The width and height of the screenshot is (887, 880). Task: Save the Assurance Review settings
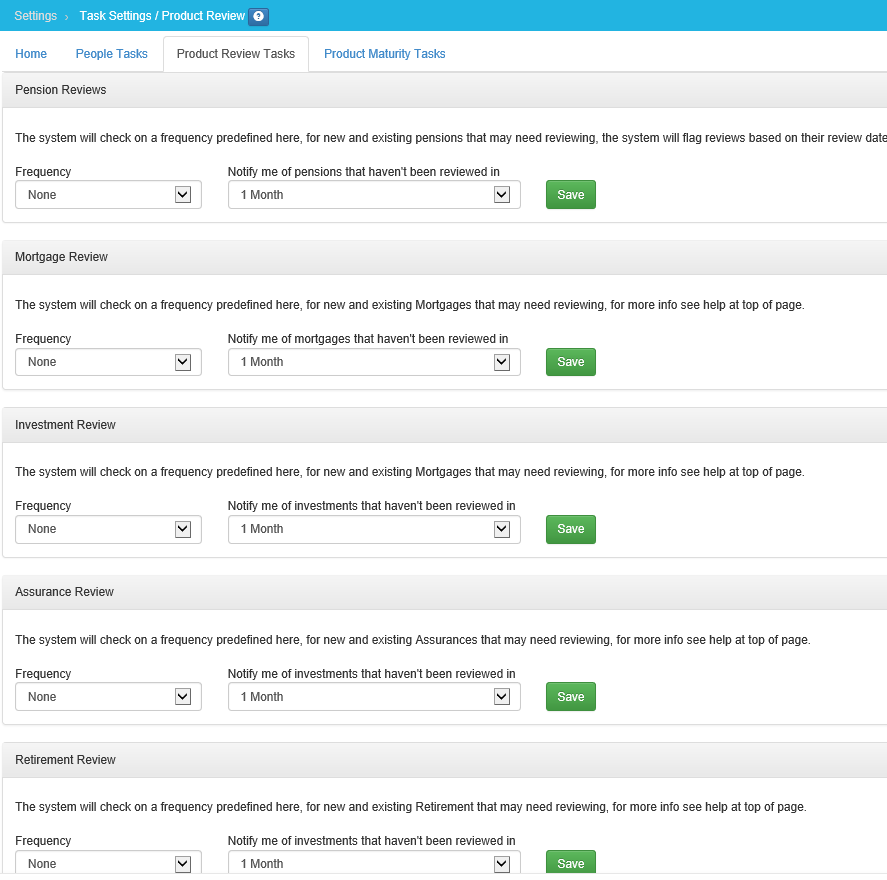click(x=570, y=697)
